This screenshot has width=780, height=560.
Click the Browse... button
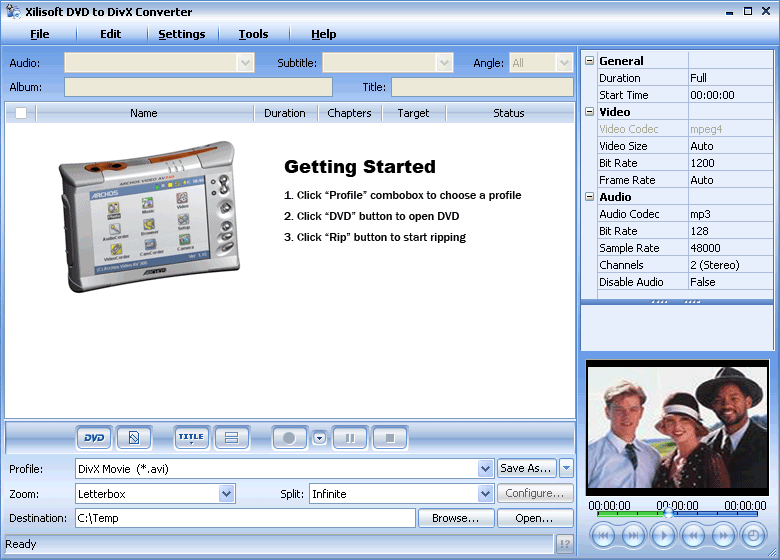[456, 518]
